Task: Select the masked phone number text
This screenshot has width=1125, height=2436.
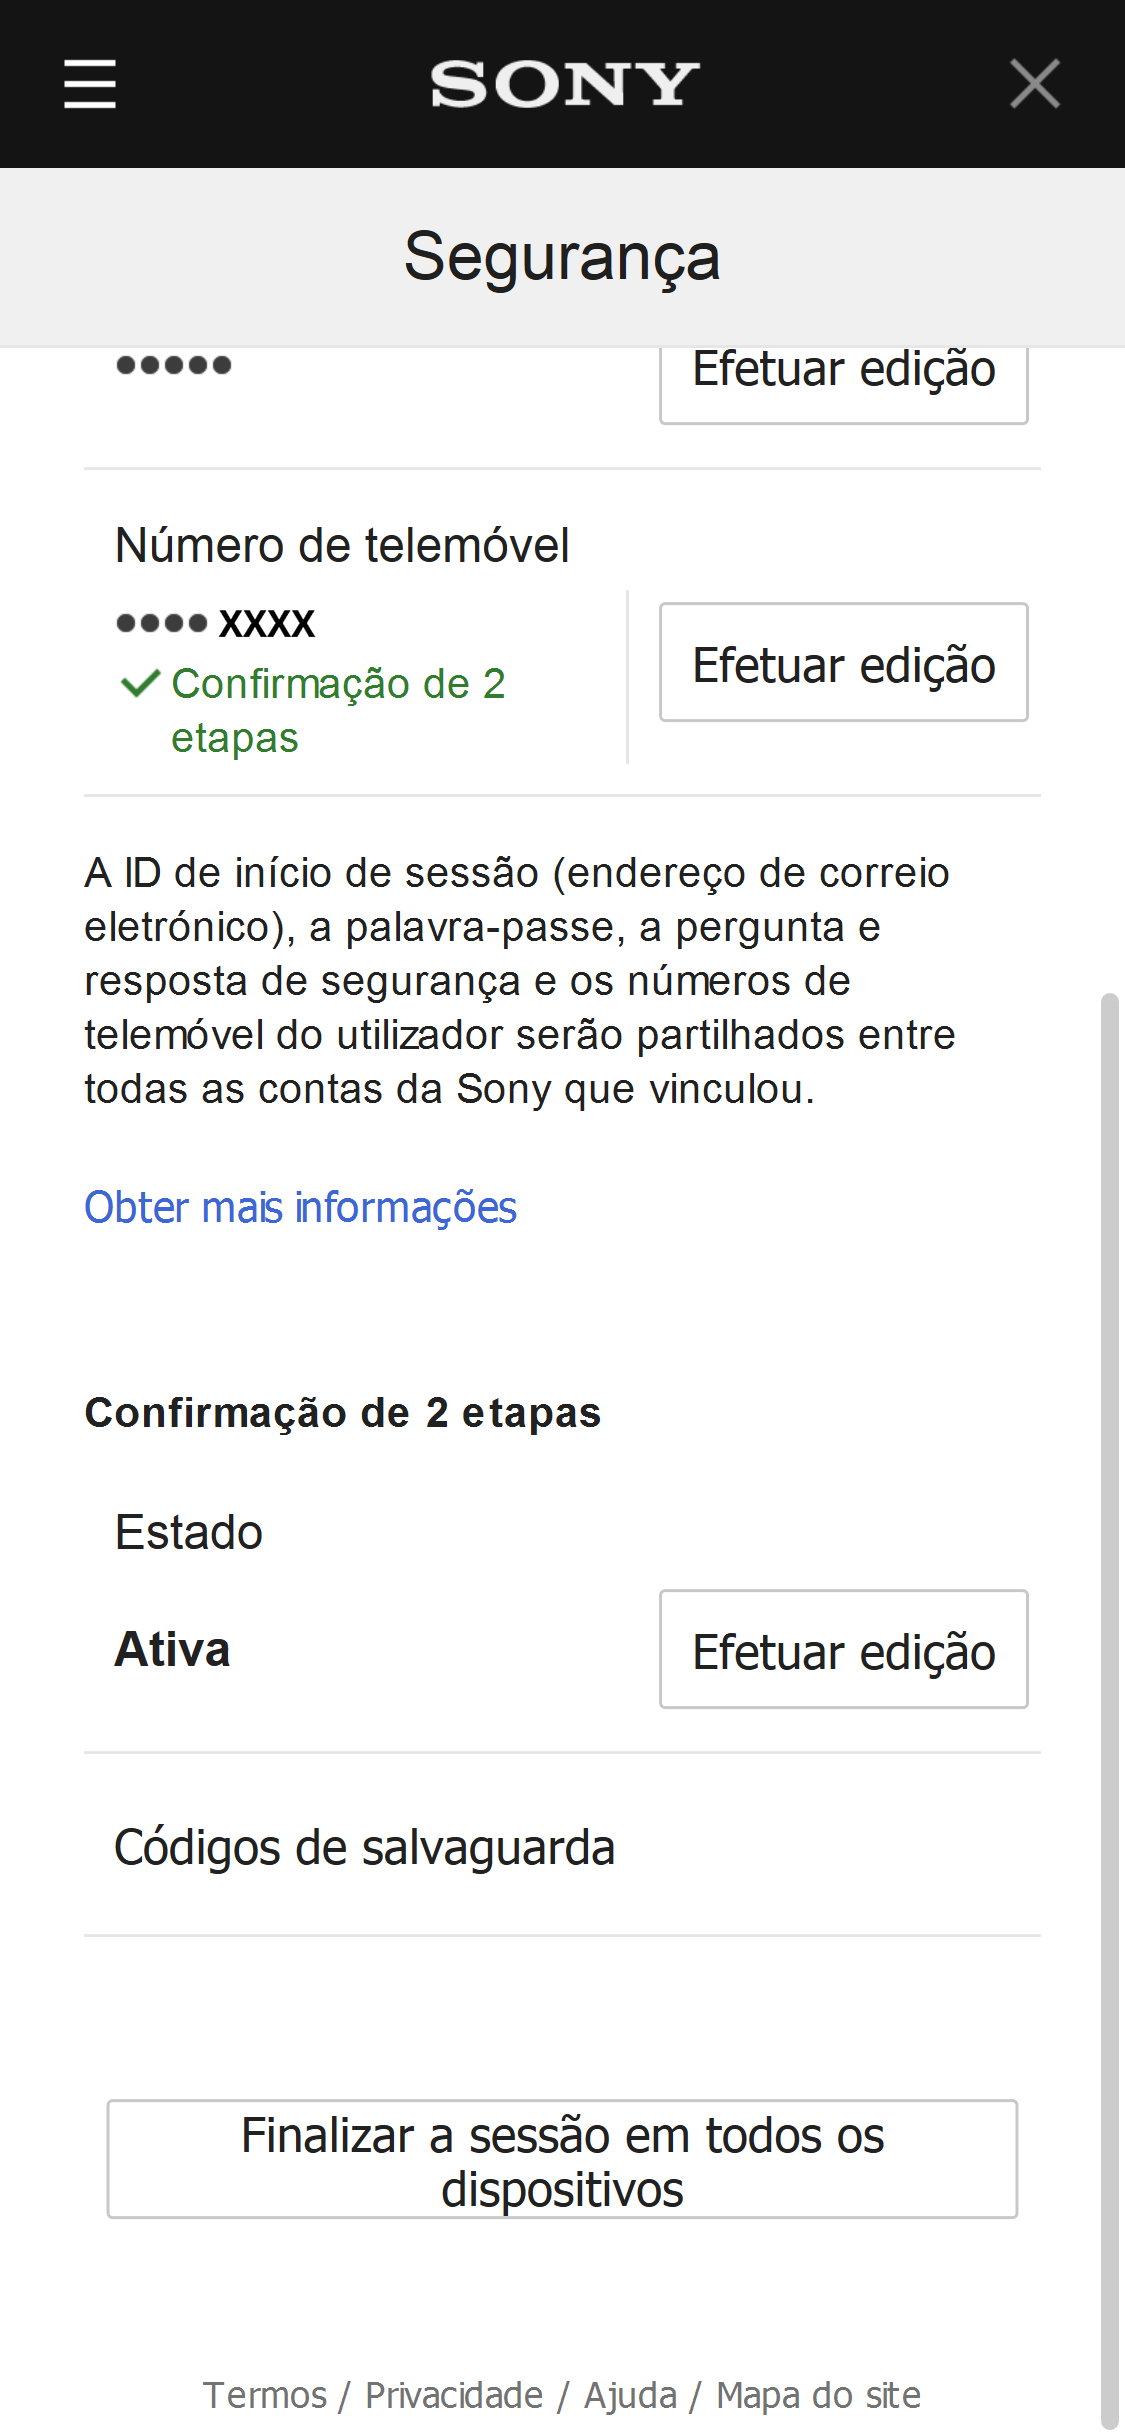Action: 215,623
